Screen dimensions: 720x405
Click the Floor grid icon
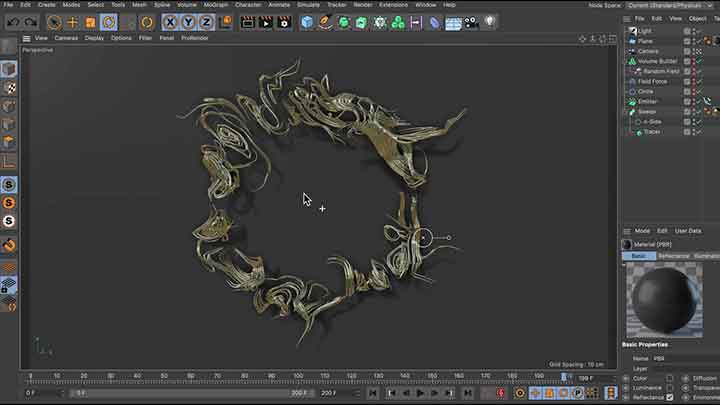pos(453,22)
